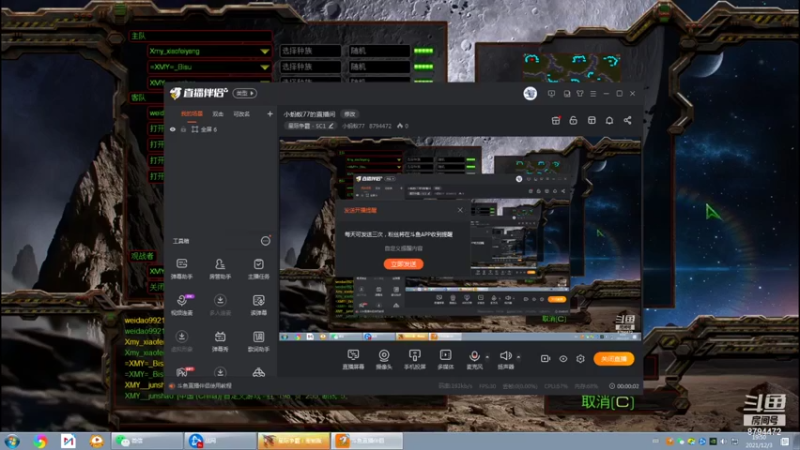Image resolution: width=800 pixels, height=450 pixels.
Task: Add a 直播屏幕 screen capture source
Action: (353, 359)
